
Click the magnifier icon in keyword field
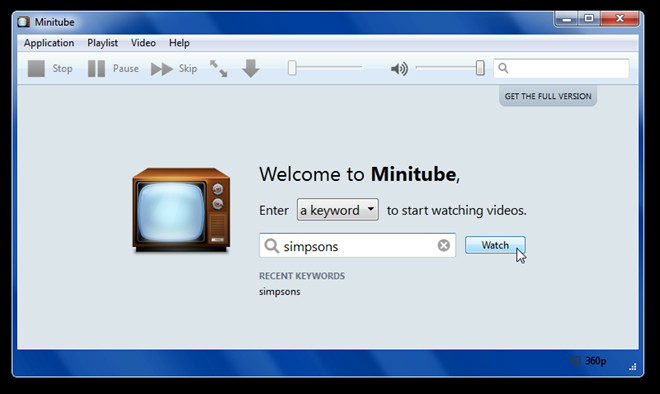271,246
